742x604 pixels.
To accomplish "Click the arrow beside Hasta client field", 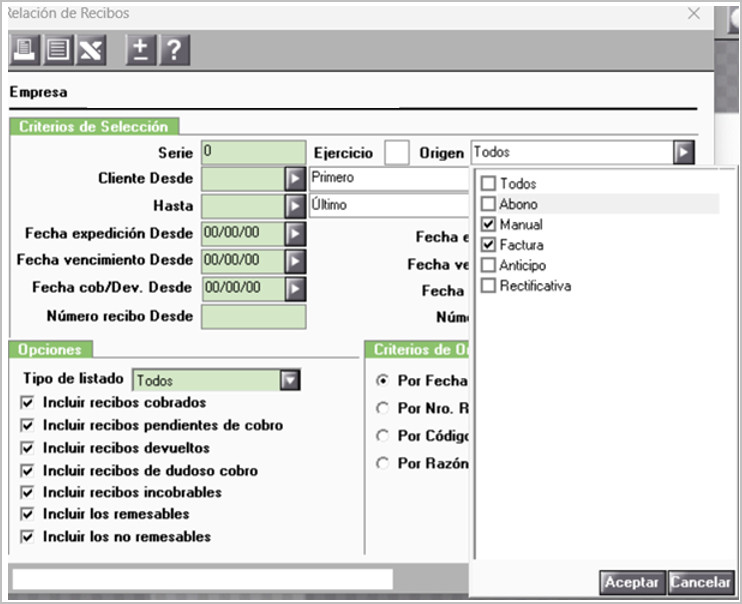I will click(x=295, y=206).
